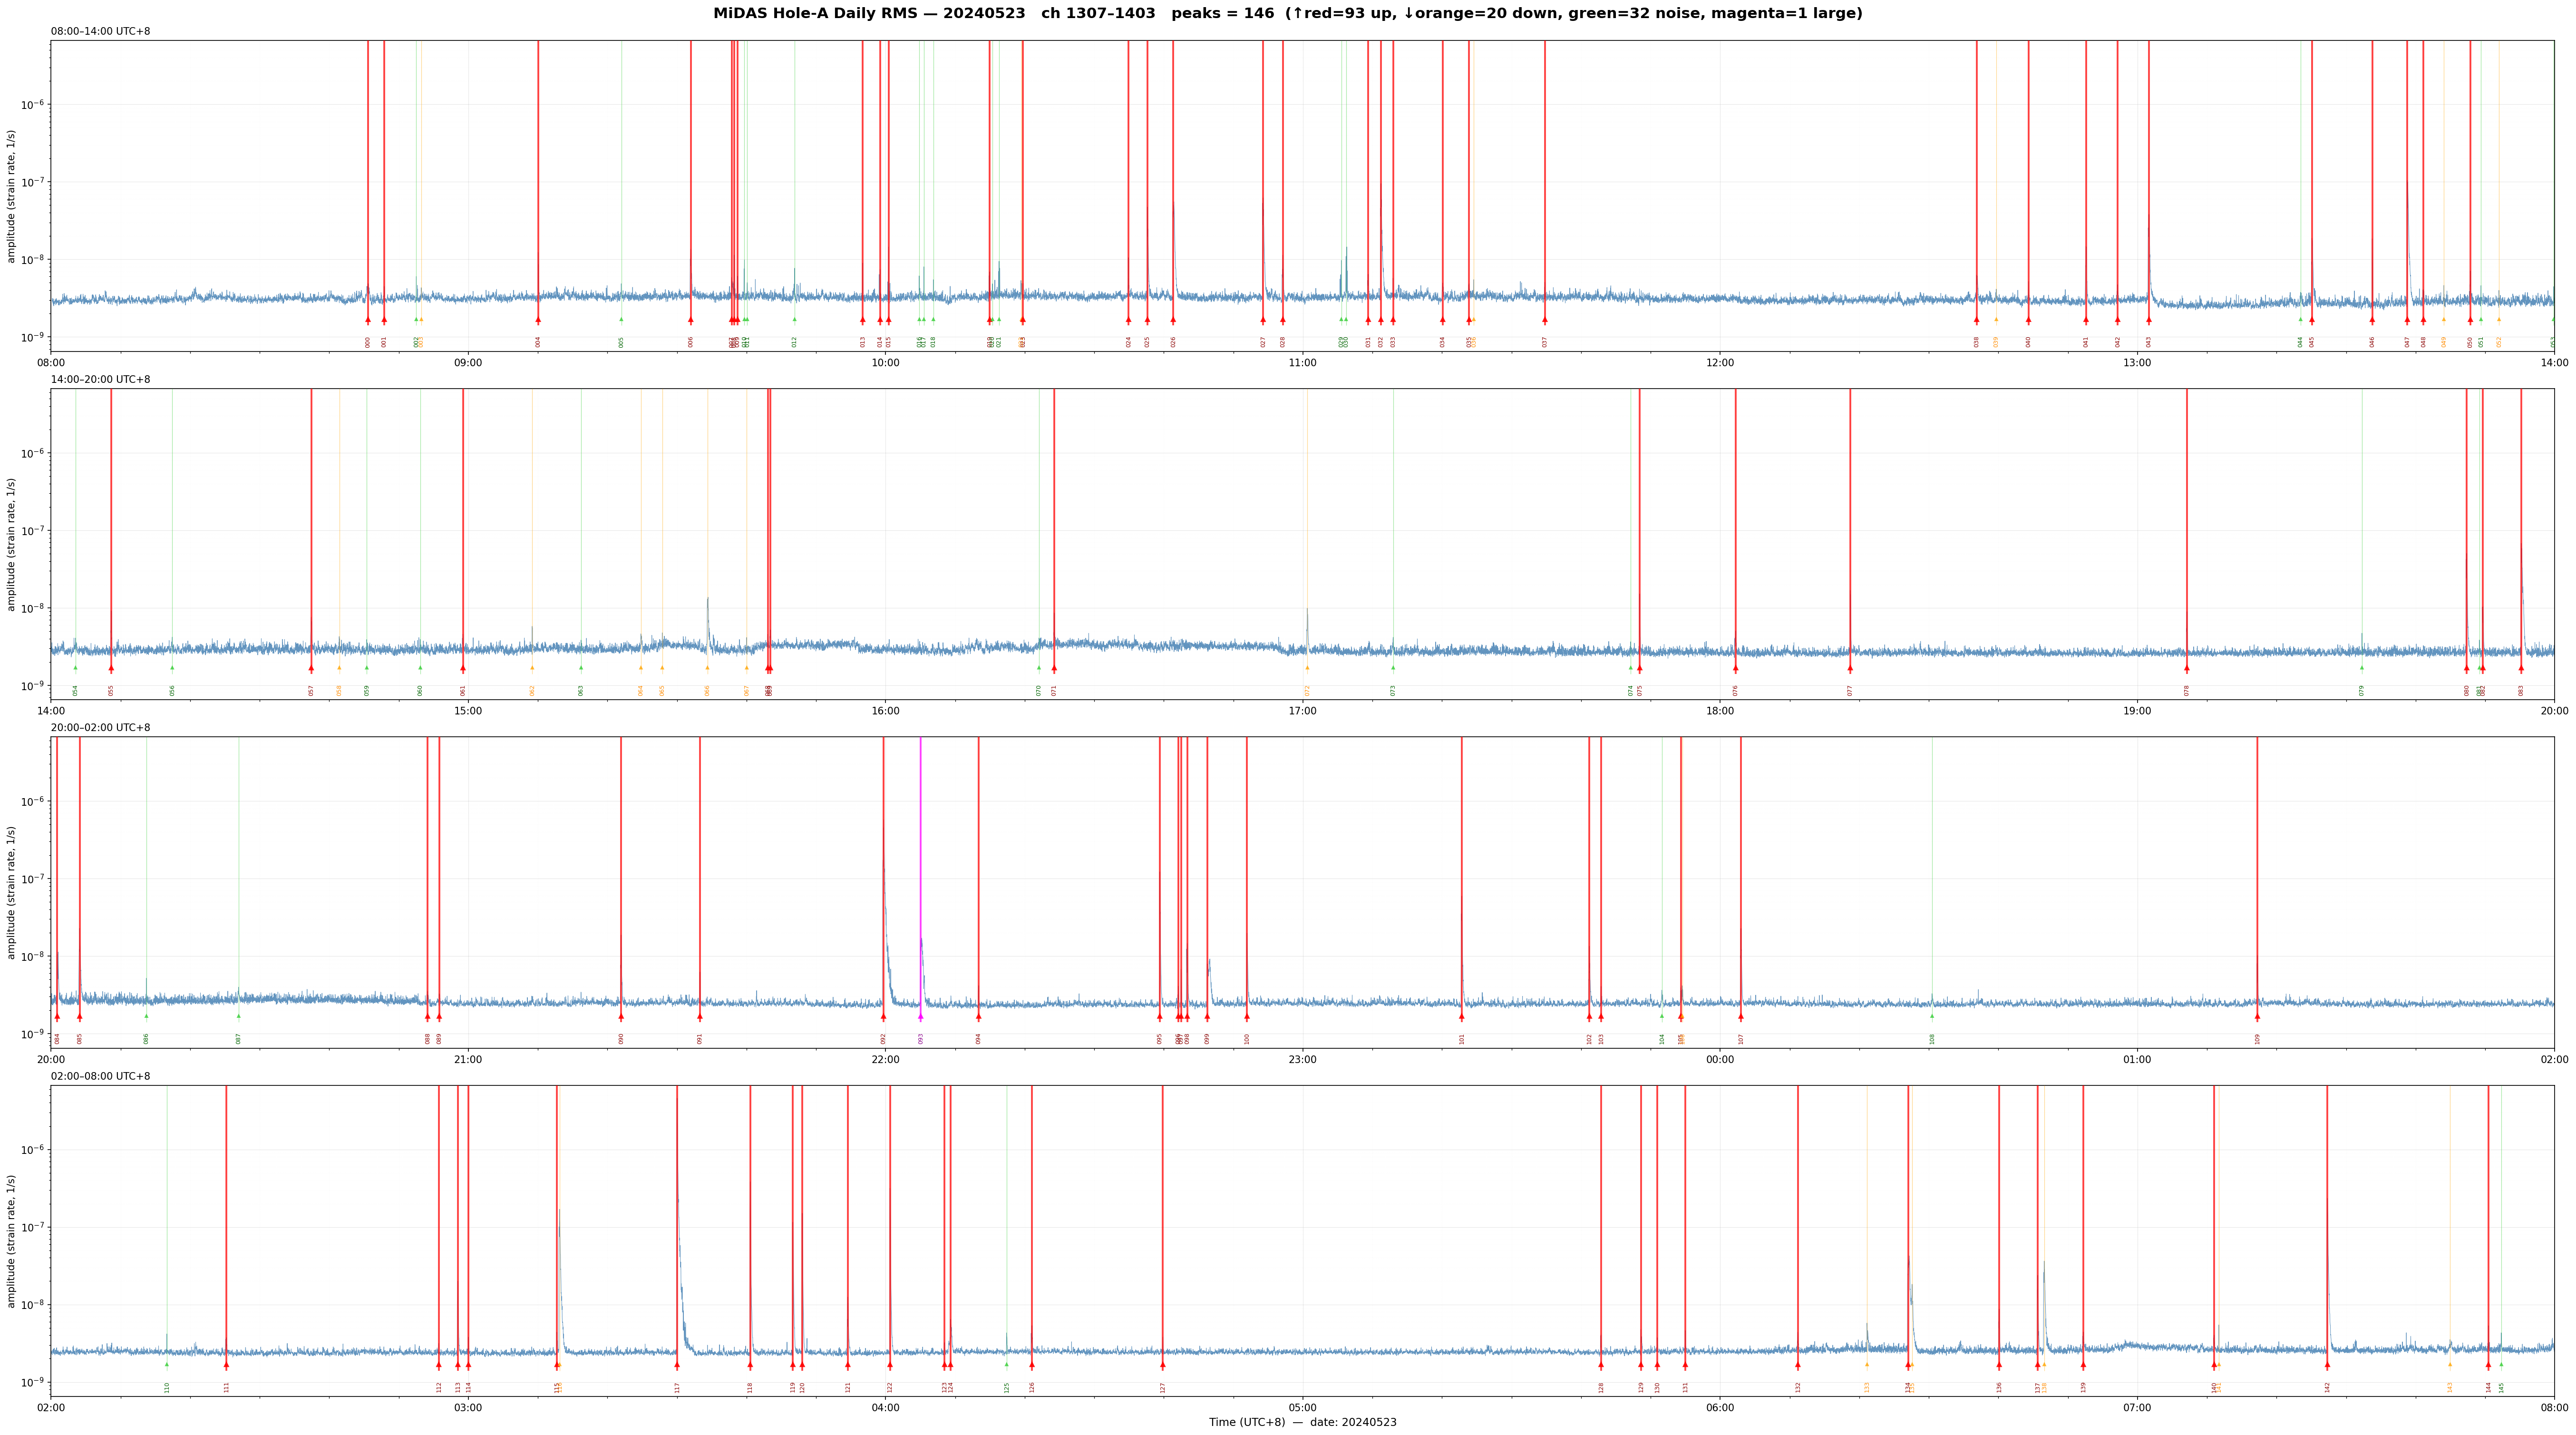Click peak number label '145'
Image resolution: width=2576 pixels, height=1435 pixels.
click(2501, 1387)
